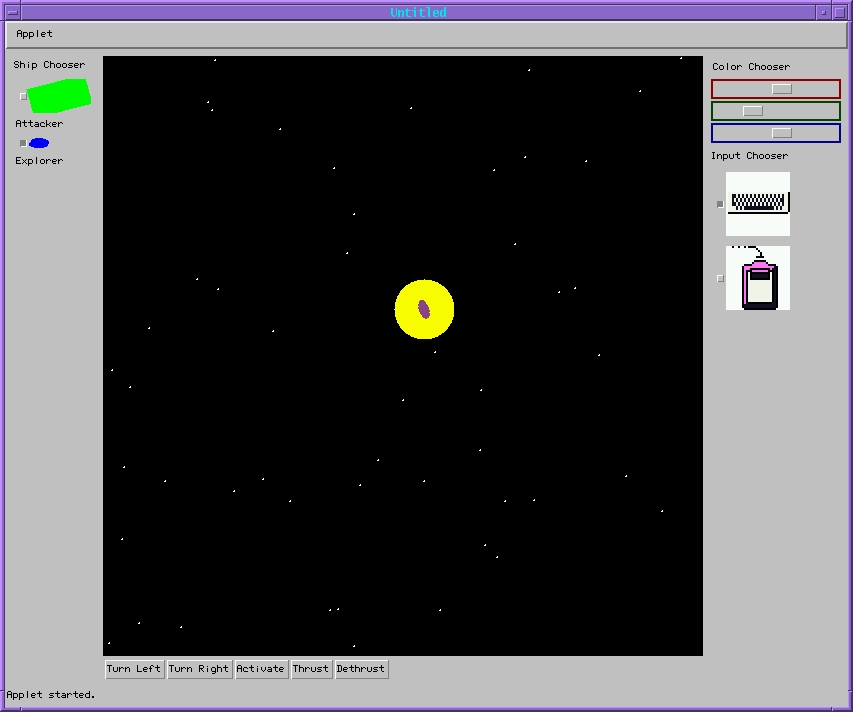This screenshot has width=853, height=712.
Task: Click the red color slider thumb
Action: coord(782,89)
